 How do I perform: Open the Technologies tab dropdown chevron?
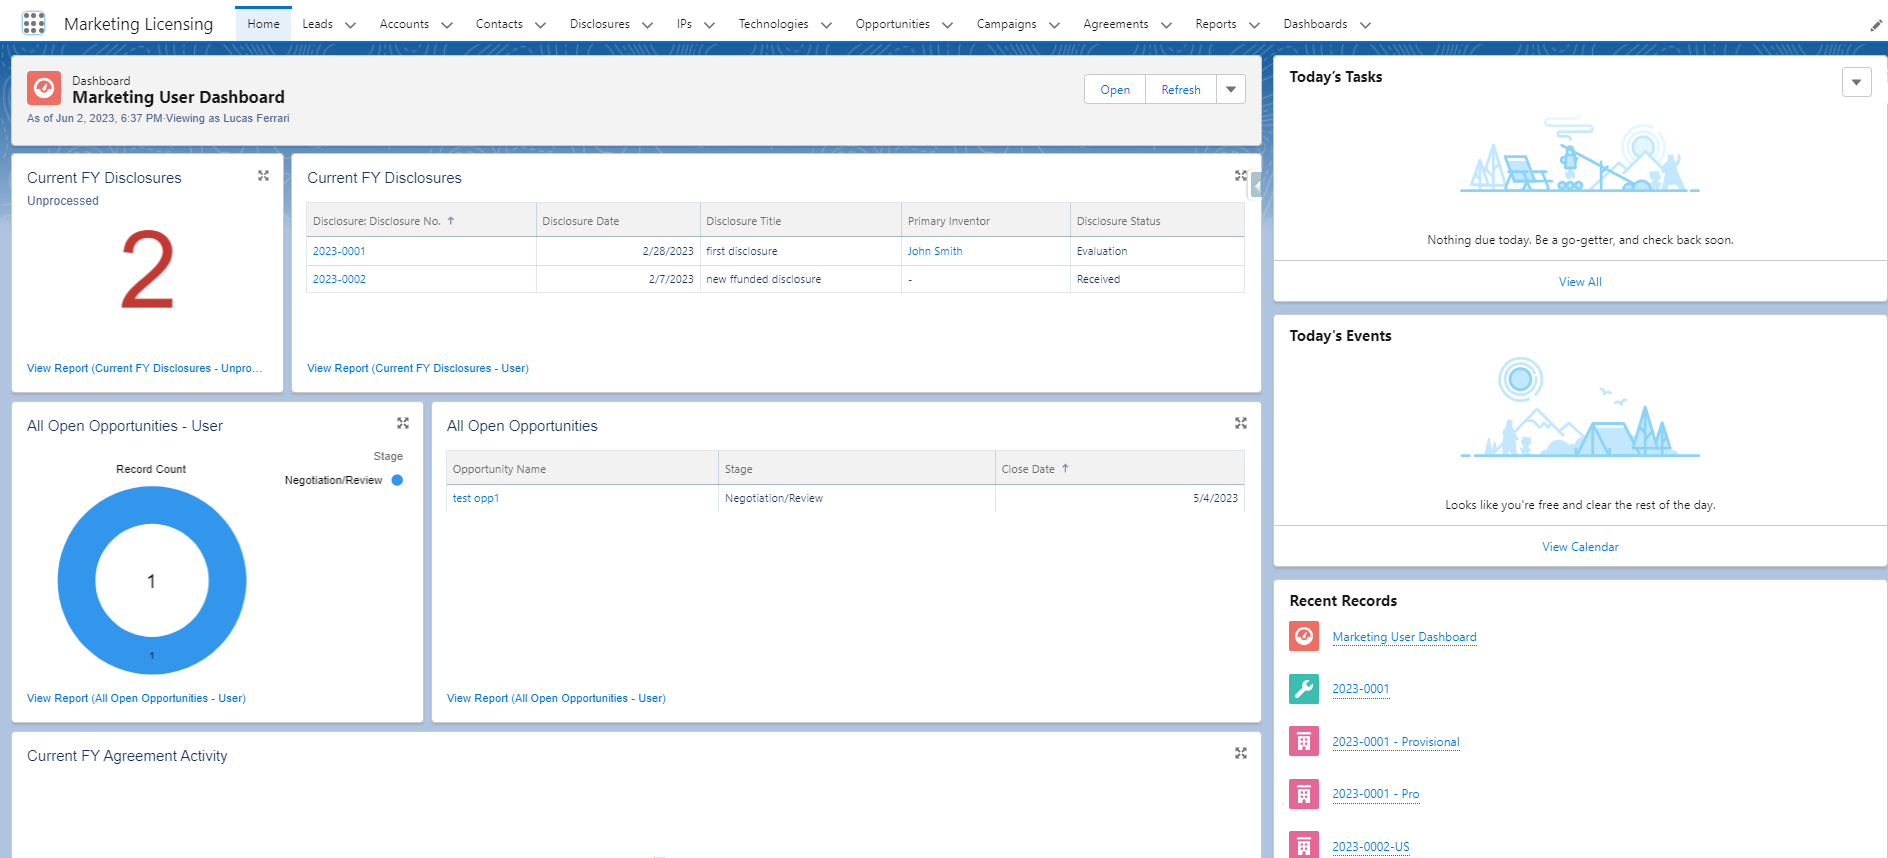pos(827,25)
